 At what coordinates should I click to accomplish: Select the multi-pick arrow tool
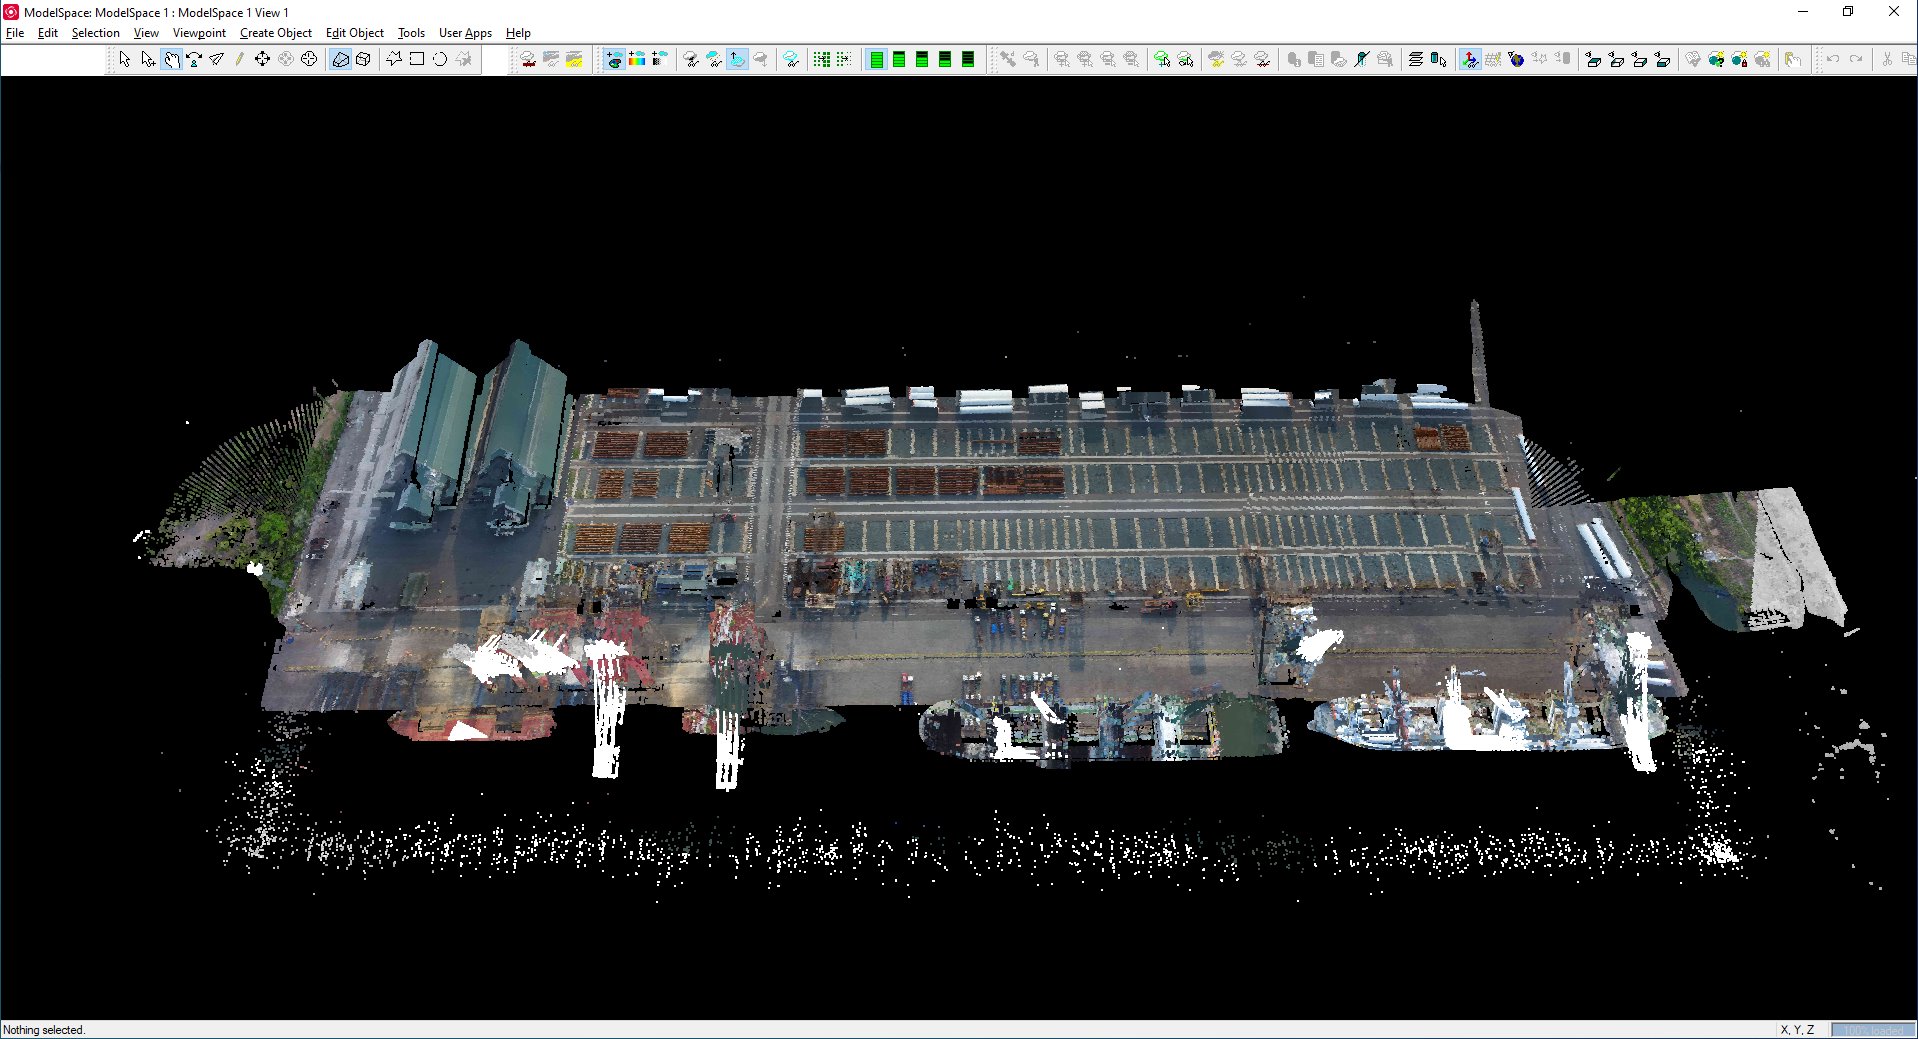tap(146, 59)
